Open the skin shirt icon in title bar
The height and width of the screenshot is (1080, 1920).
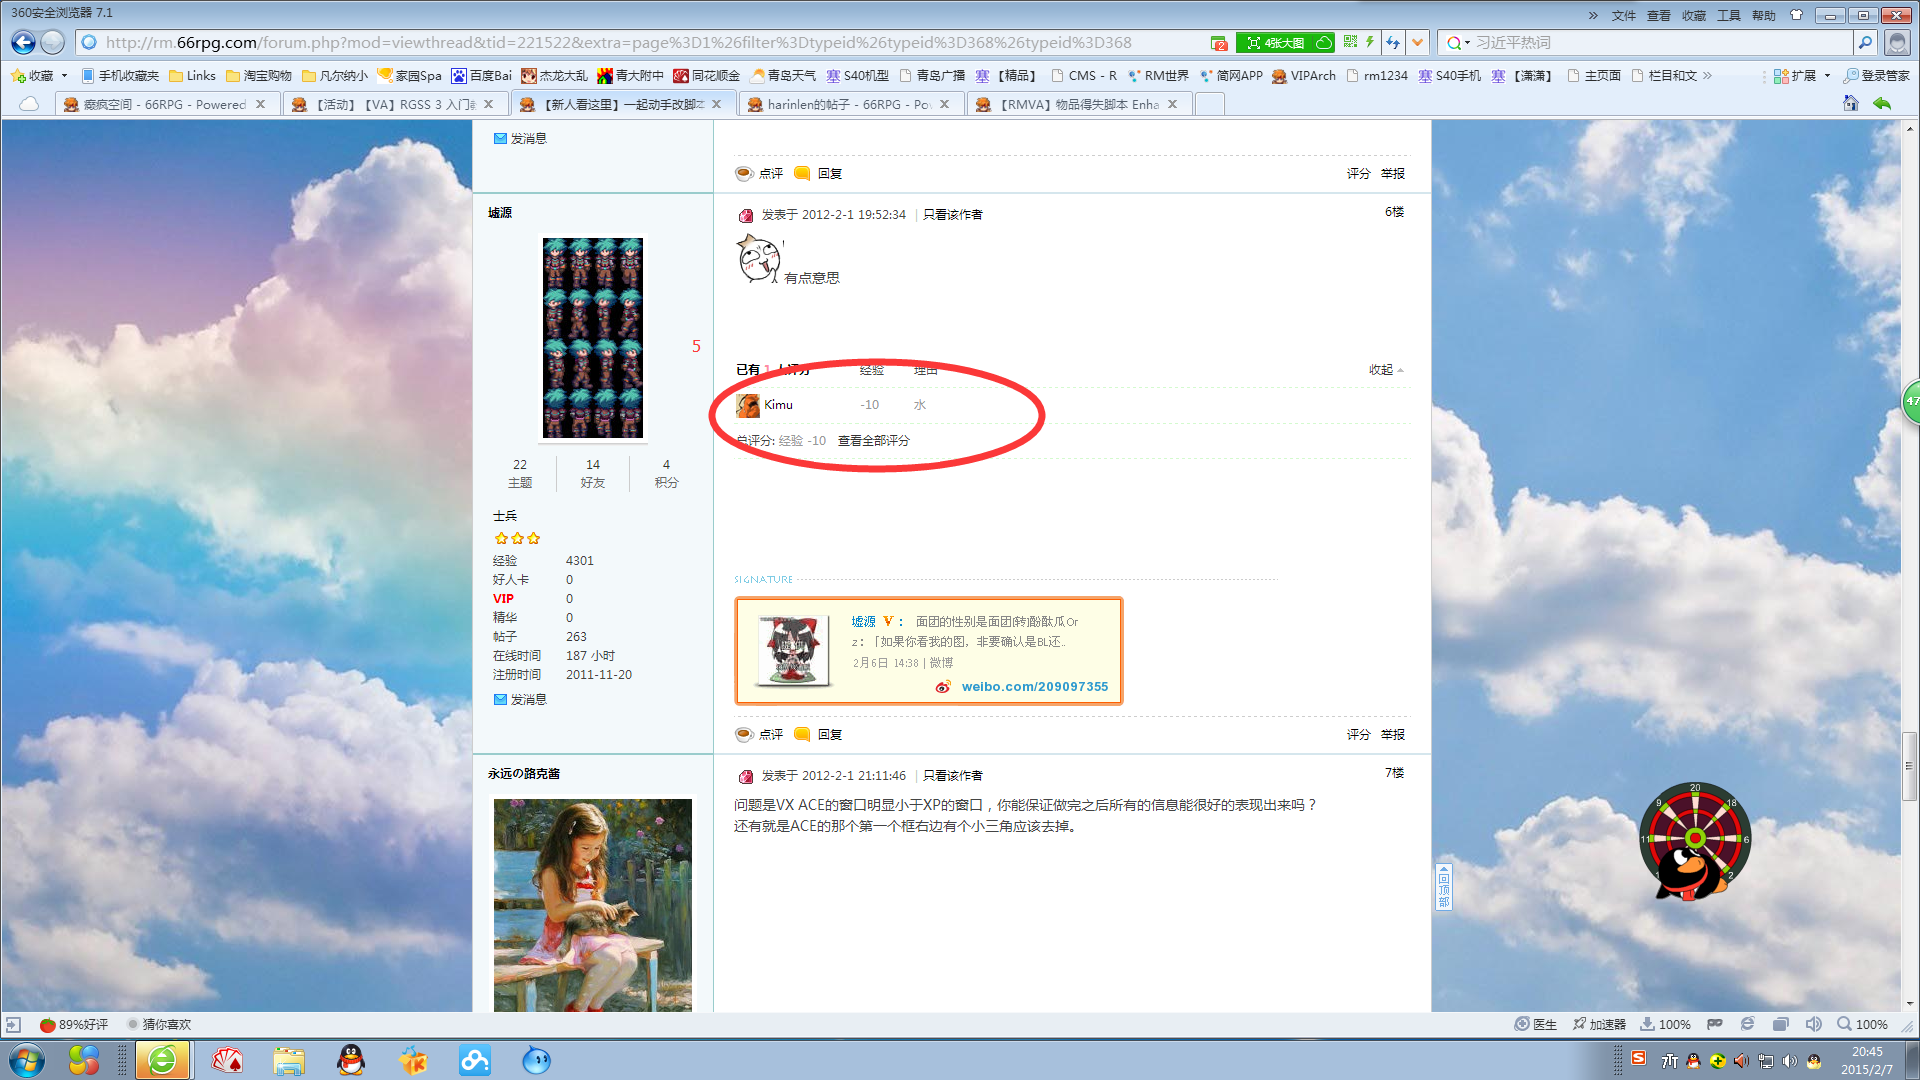(x=1797, y=14)
